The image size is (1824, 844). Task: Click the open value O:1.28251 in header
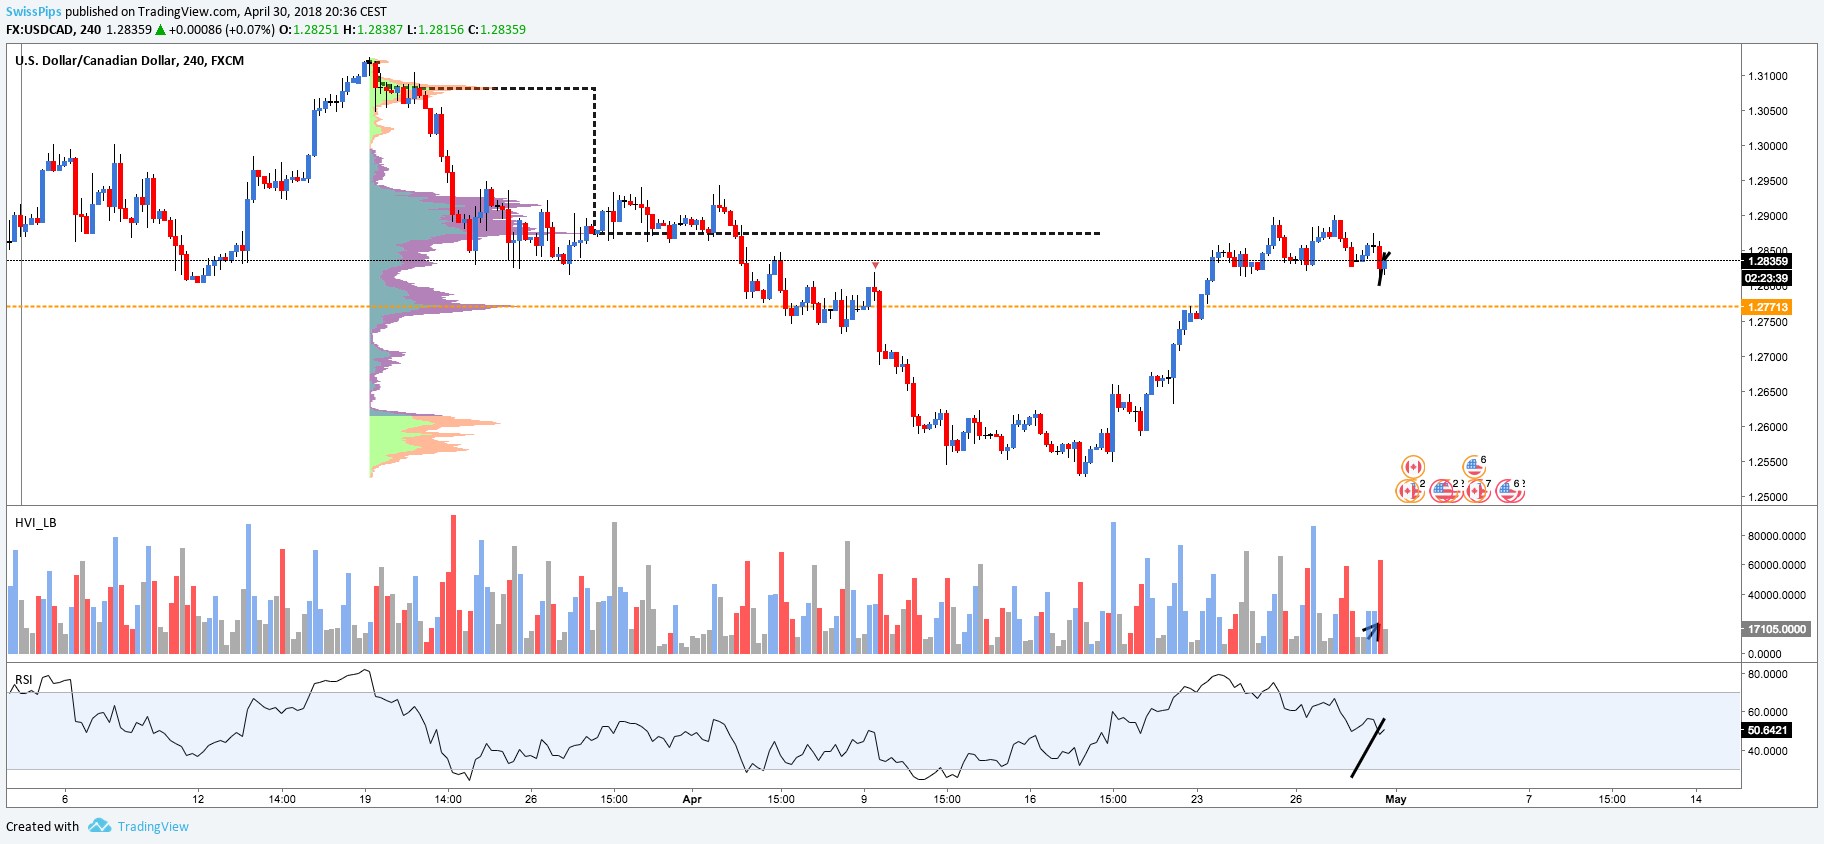coord(309,30)
